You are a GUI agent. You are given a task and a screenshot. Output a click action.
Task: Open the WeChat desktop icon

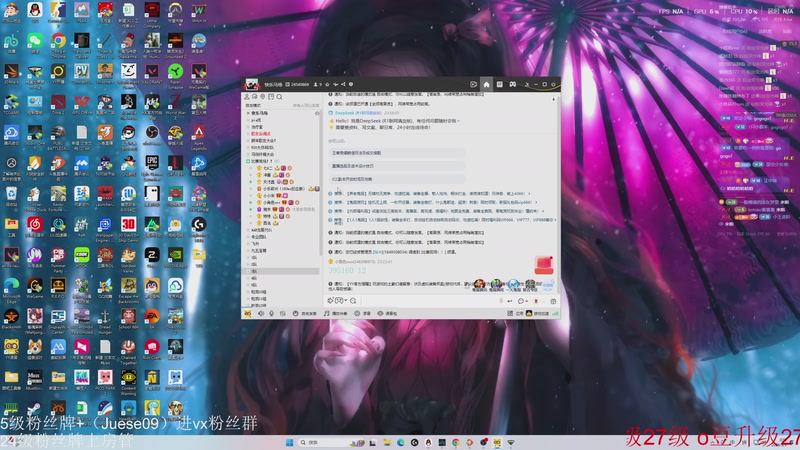pyautogui.click(x=35, y=42)
